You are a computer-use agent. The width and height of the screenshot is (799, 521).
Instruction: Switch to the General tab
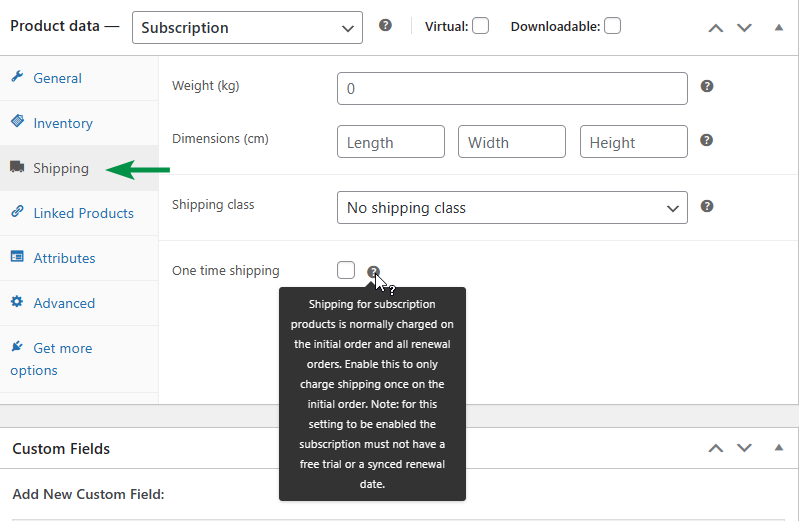(57, 78)
